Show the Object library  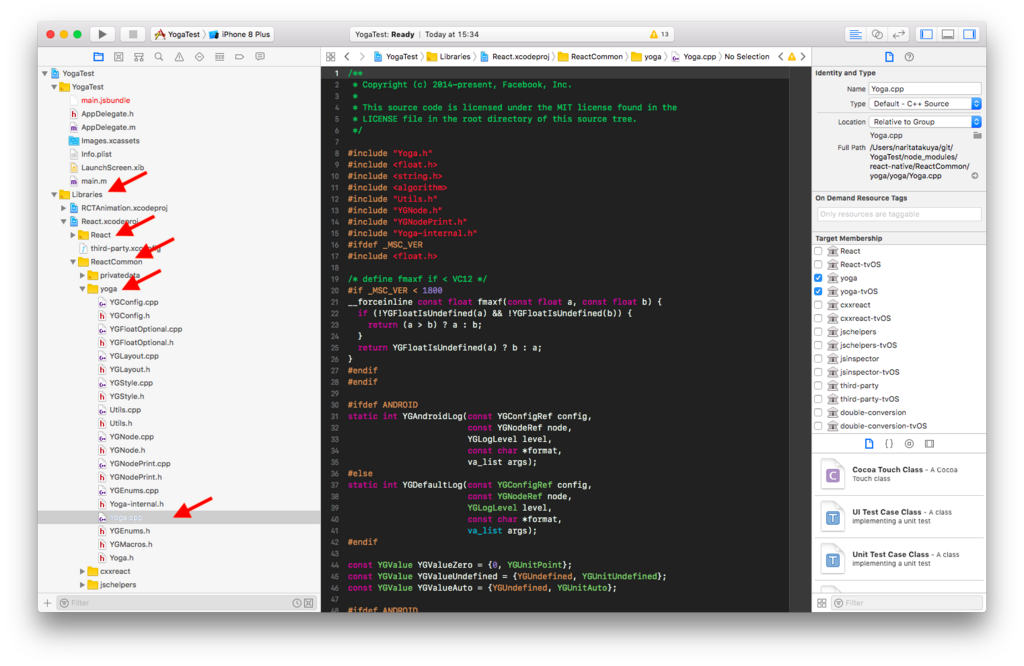(909, 443)
